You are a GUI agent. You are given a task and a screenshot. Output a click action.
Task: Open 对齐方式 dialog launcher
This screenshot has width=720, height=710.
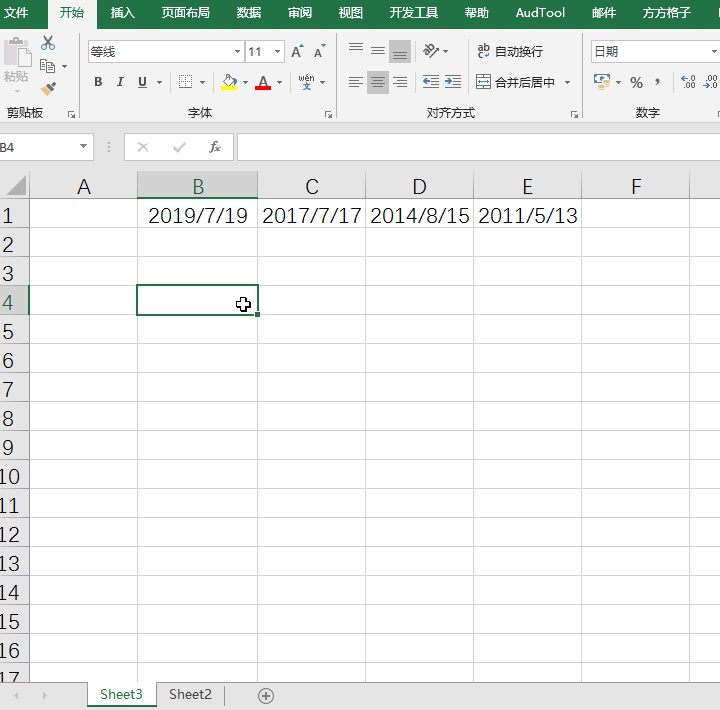point(574,115)
